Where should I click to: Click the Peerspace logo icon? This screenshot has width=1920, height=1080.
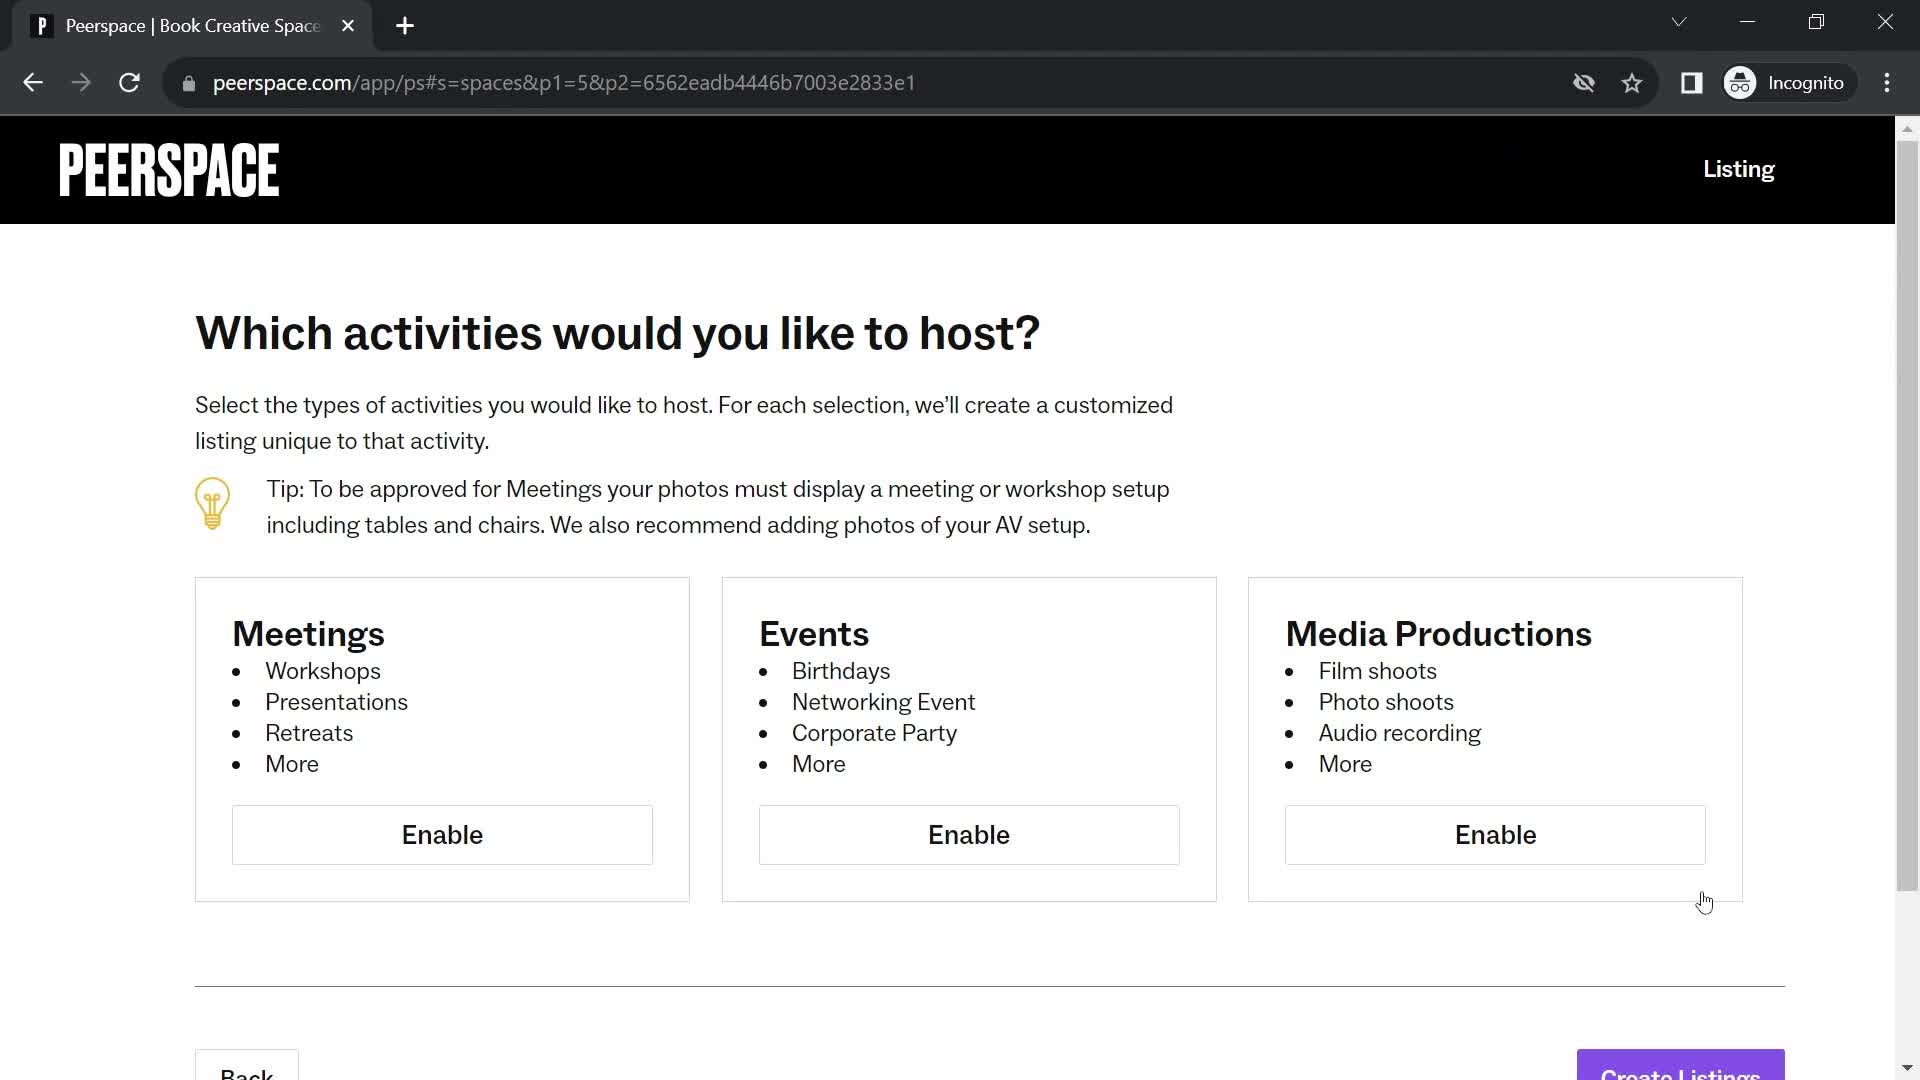pos(167,169)
